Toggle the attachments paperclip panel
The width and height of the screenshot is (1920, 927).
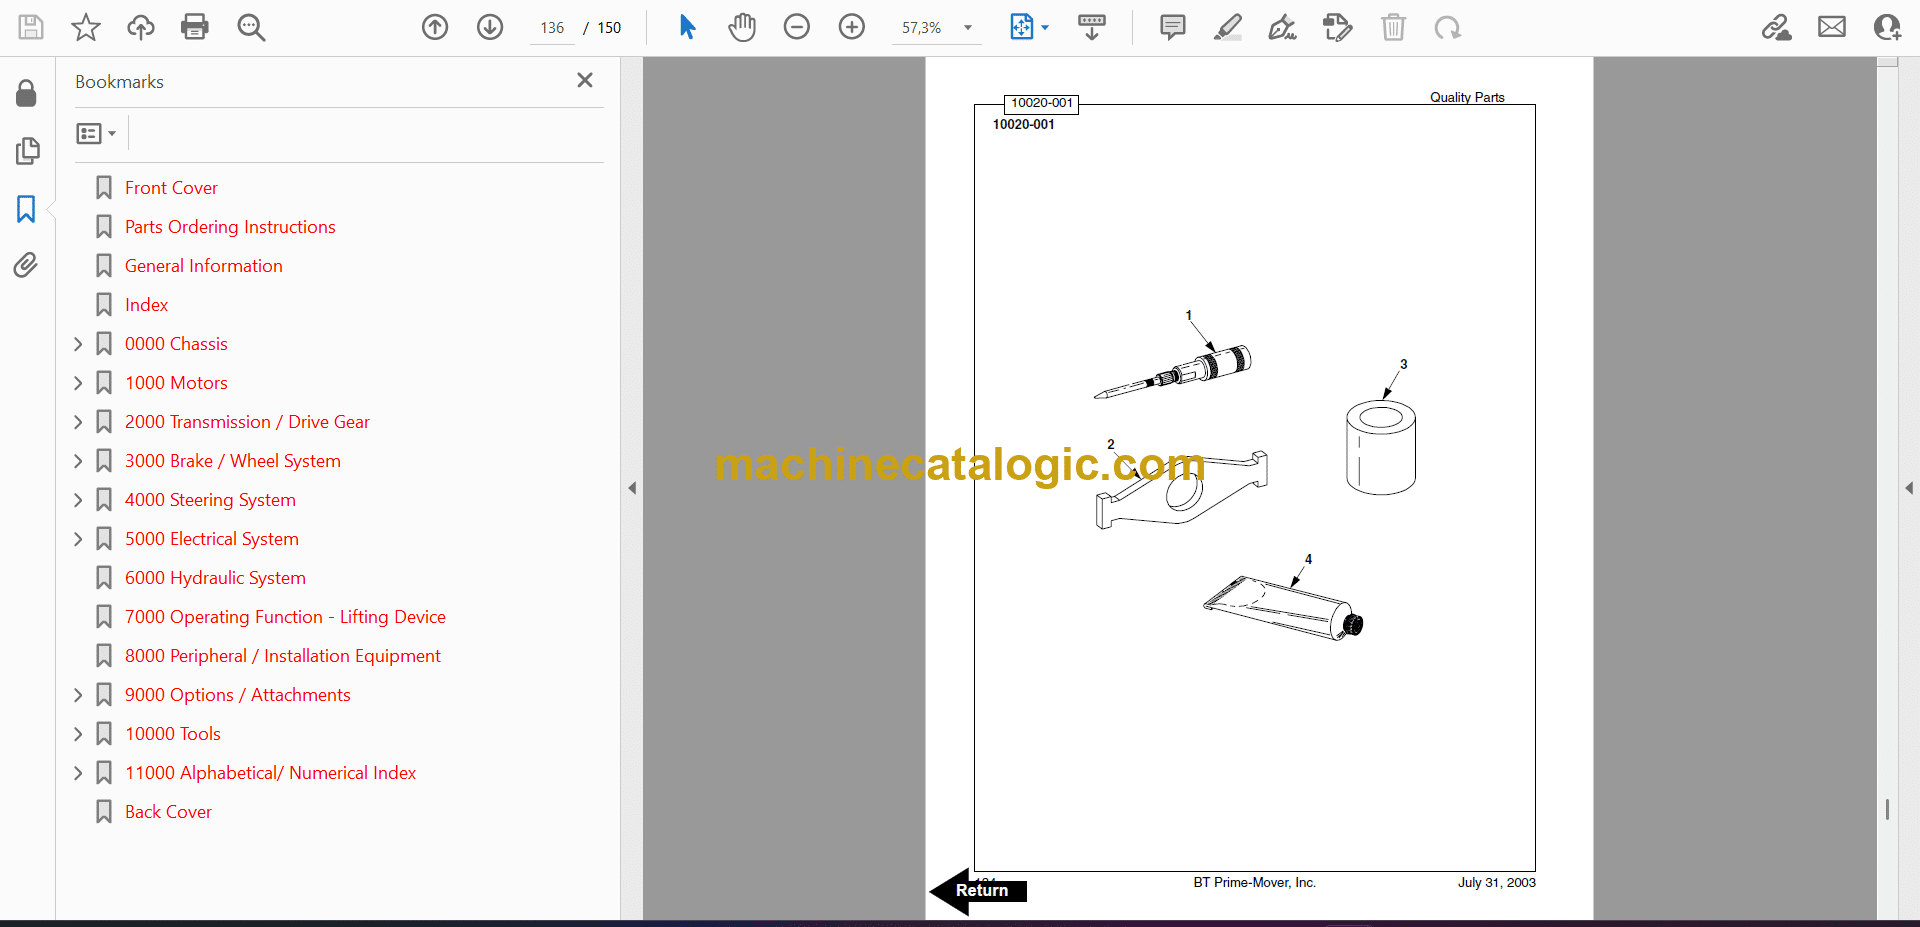click(x=26, y=265)
